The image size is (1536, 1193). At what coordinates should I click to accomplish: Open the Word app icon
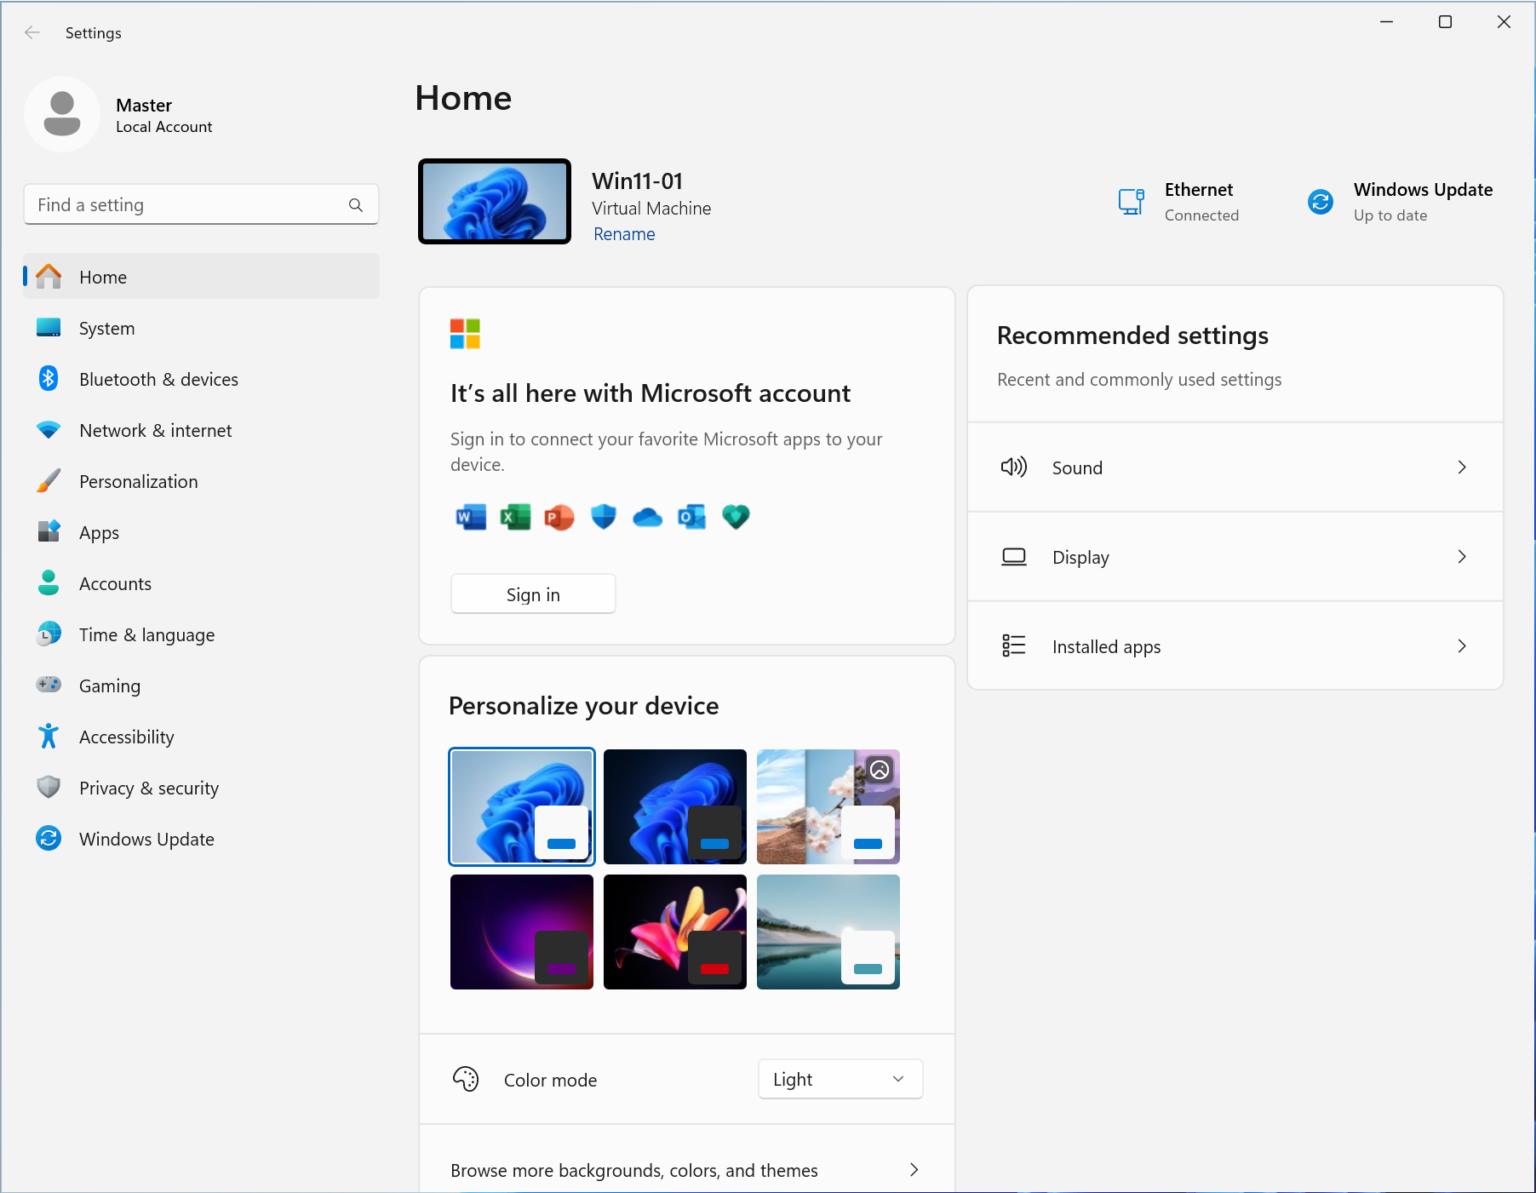click(x=470, y=517)
